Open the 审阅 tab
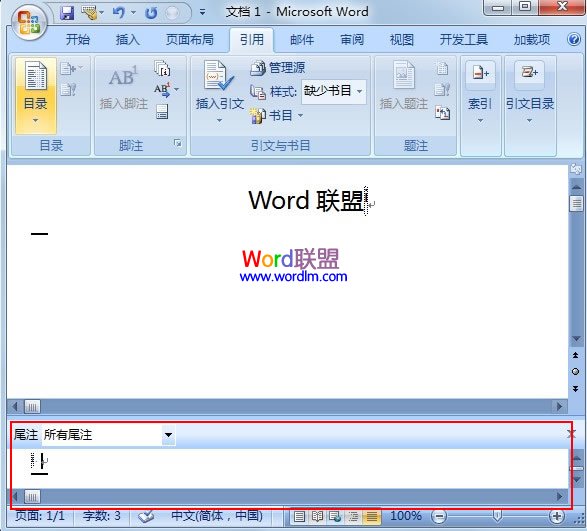 (352, 39)
